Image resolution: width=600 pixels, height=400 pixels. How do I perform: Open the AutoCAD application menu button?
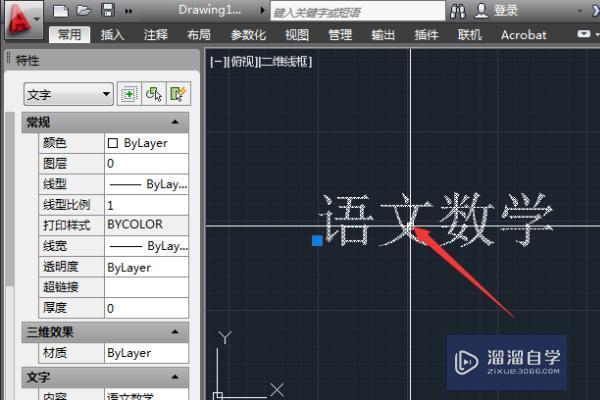click(24, 19)
